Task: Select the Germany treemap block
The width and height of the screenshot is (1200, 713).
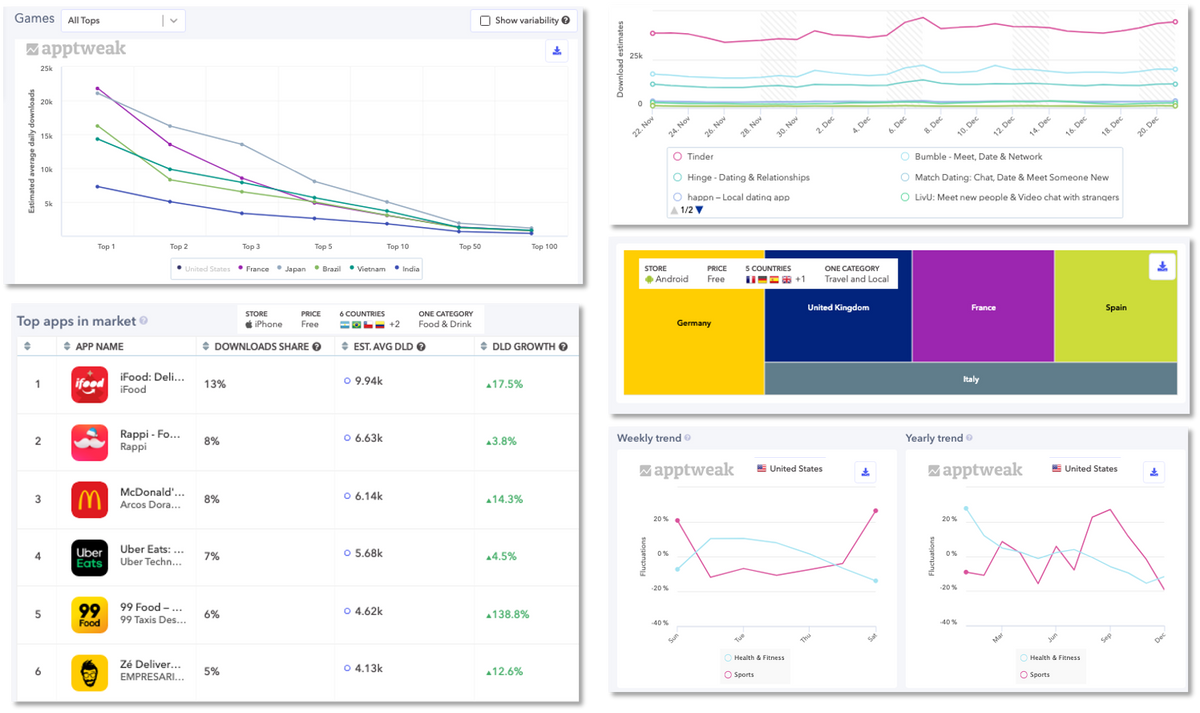Action: coord(694,322)
